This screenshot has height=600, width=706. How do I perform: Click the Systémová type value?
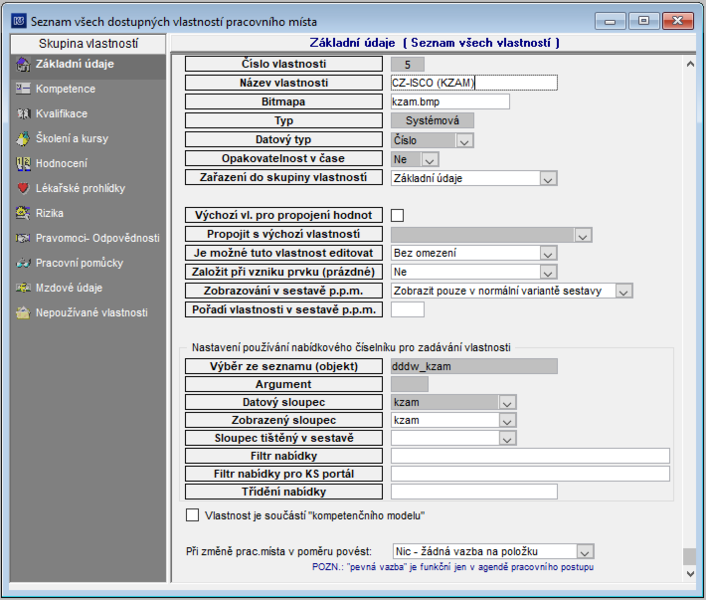432,121
